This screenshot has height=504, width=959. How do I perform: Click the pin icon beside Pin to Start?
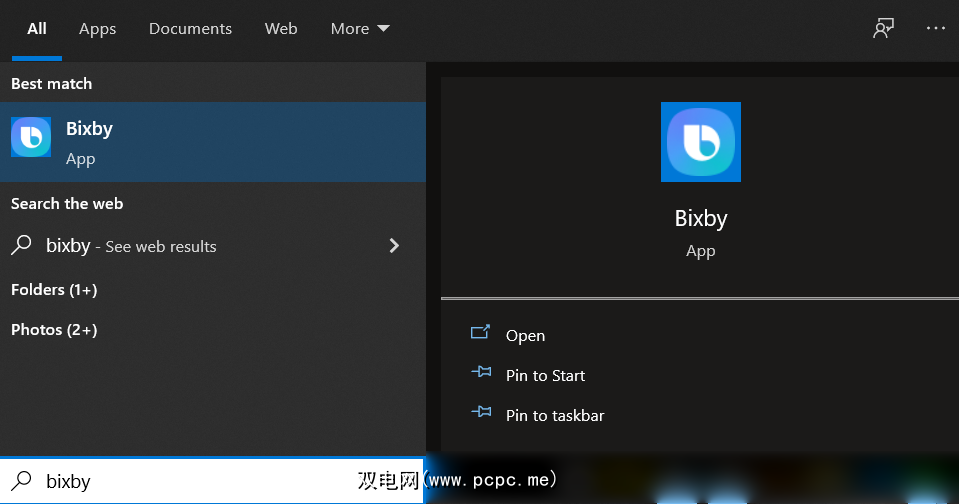click(x=481, y=371)
